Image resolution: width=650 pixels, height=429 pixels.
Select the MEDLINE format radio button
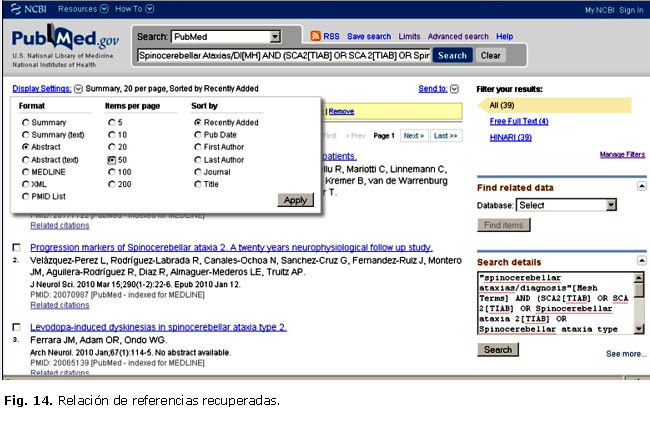coord(25,172)
